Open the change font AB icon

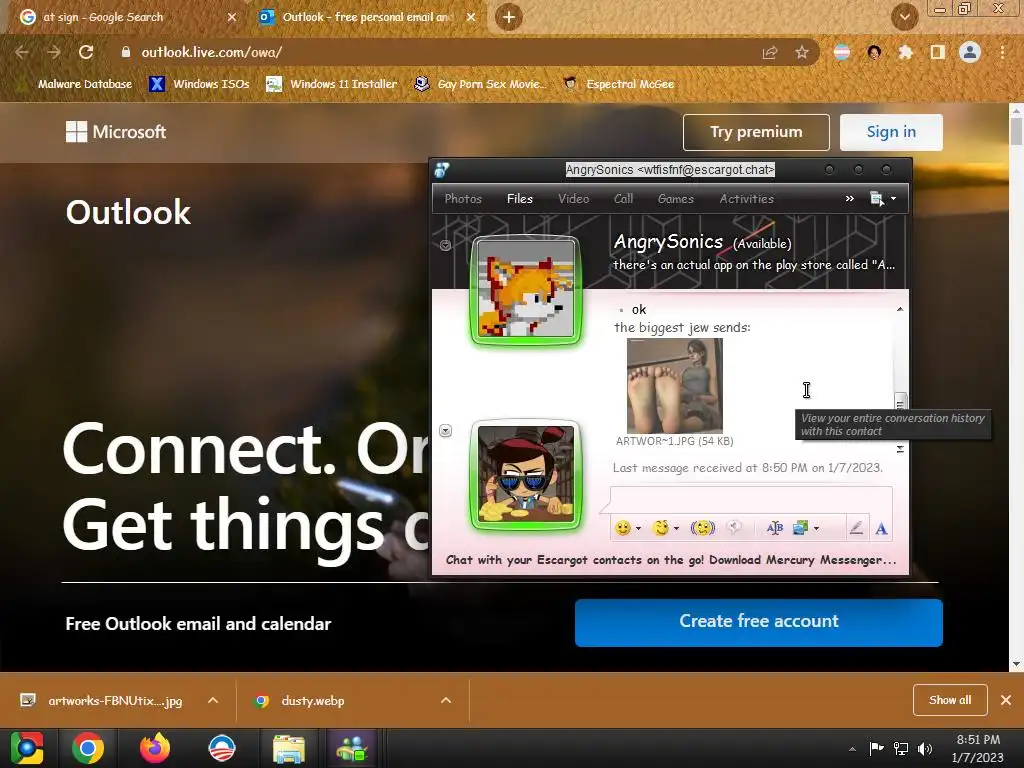click(x=775, y=528)
